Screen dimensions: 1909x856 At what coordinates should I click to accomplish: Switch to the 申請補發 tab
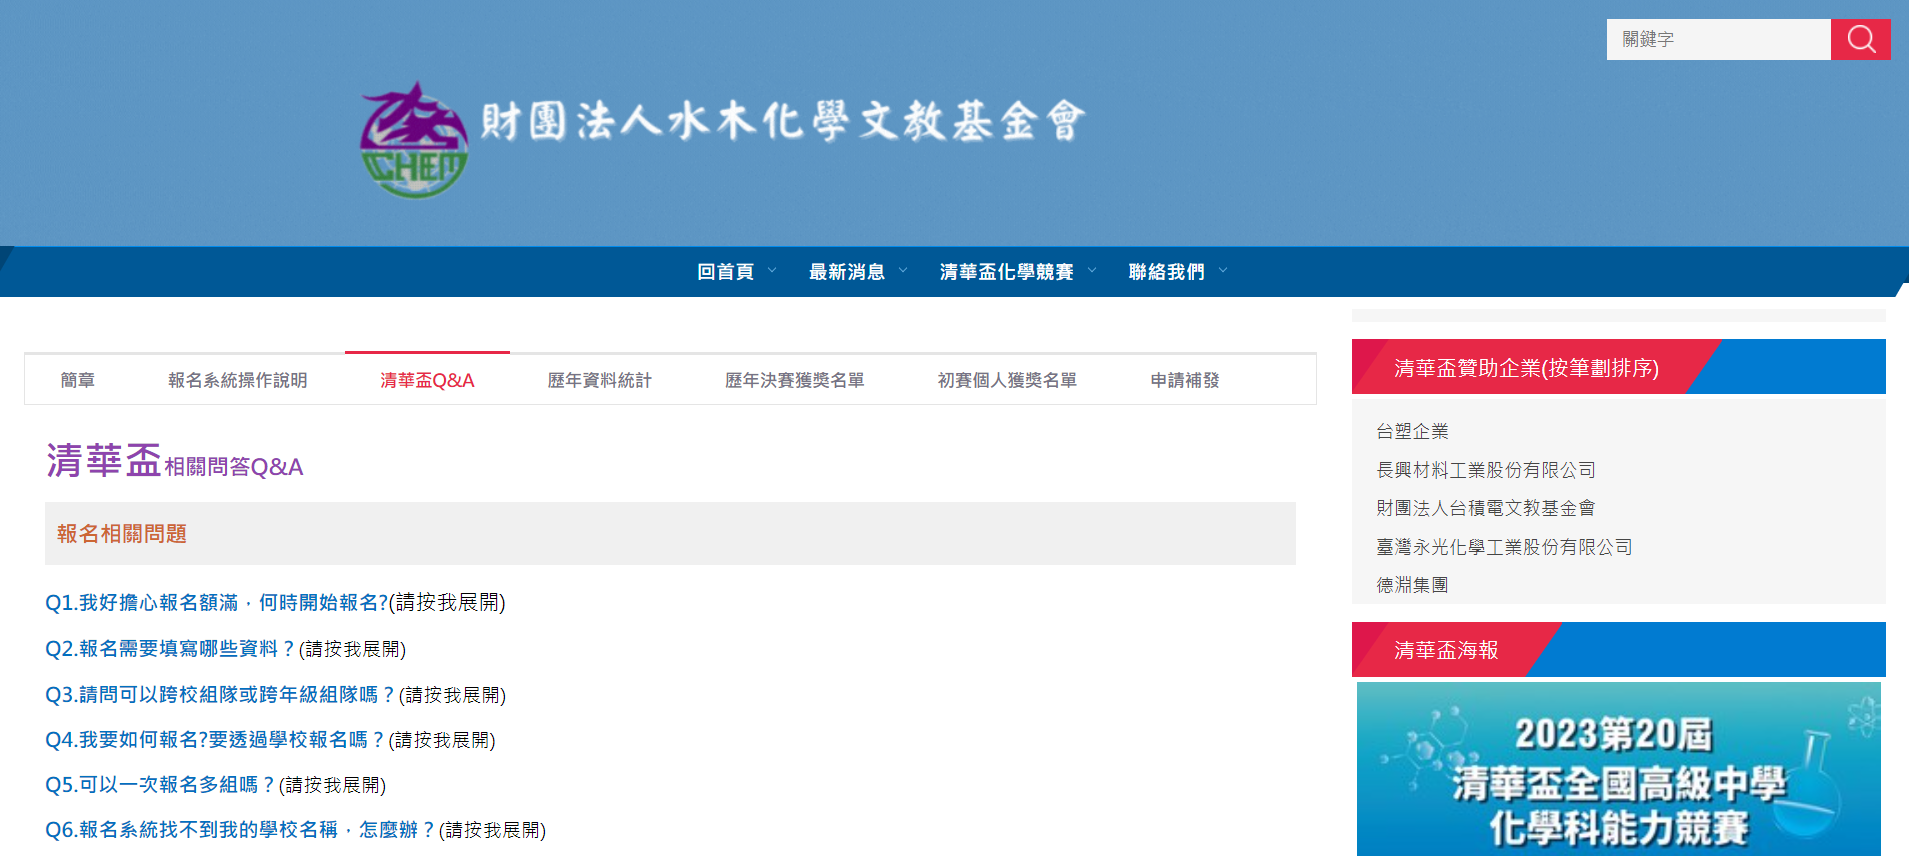point(1184,380)
